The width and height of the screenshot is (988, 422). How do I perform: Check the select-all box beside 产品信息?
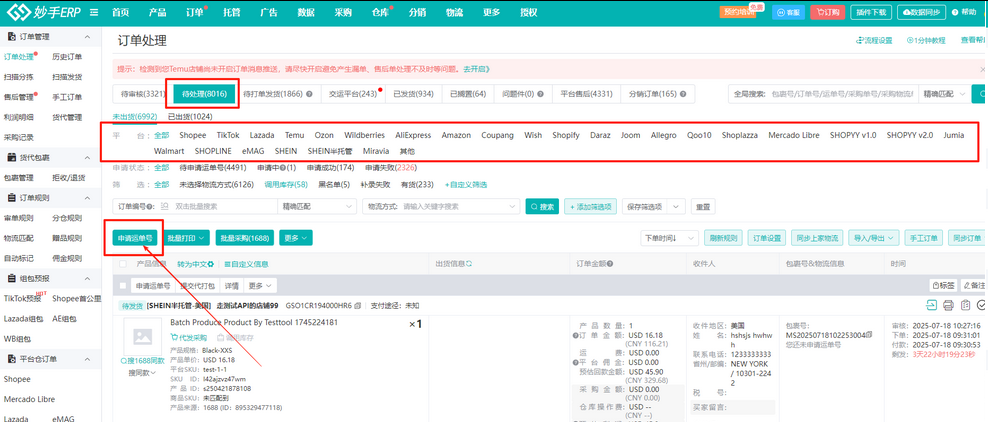pos(123,264)
